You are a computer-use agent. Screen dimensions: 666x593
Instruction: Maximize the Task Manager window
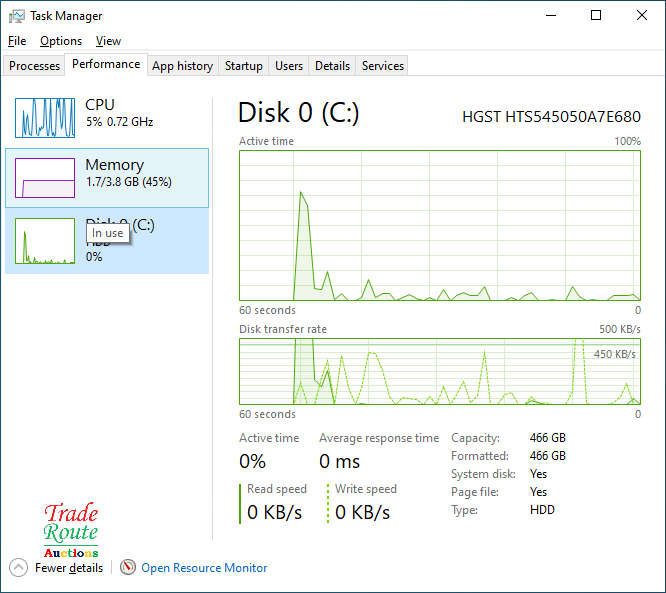(x=596, y=16)
